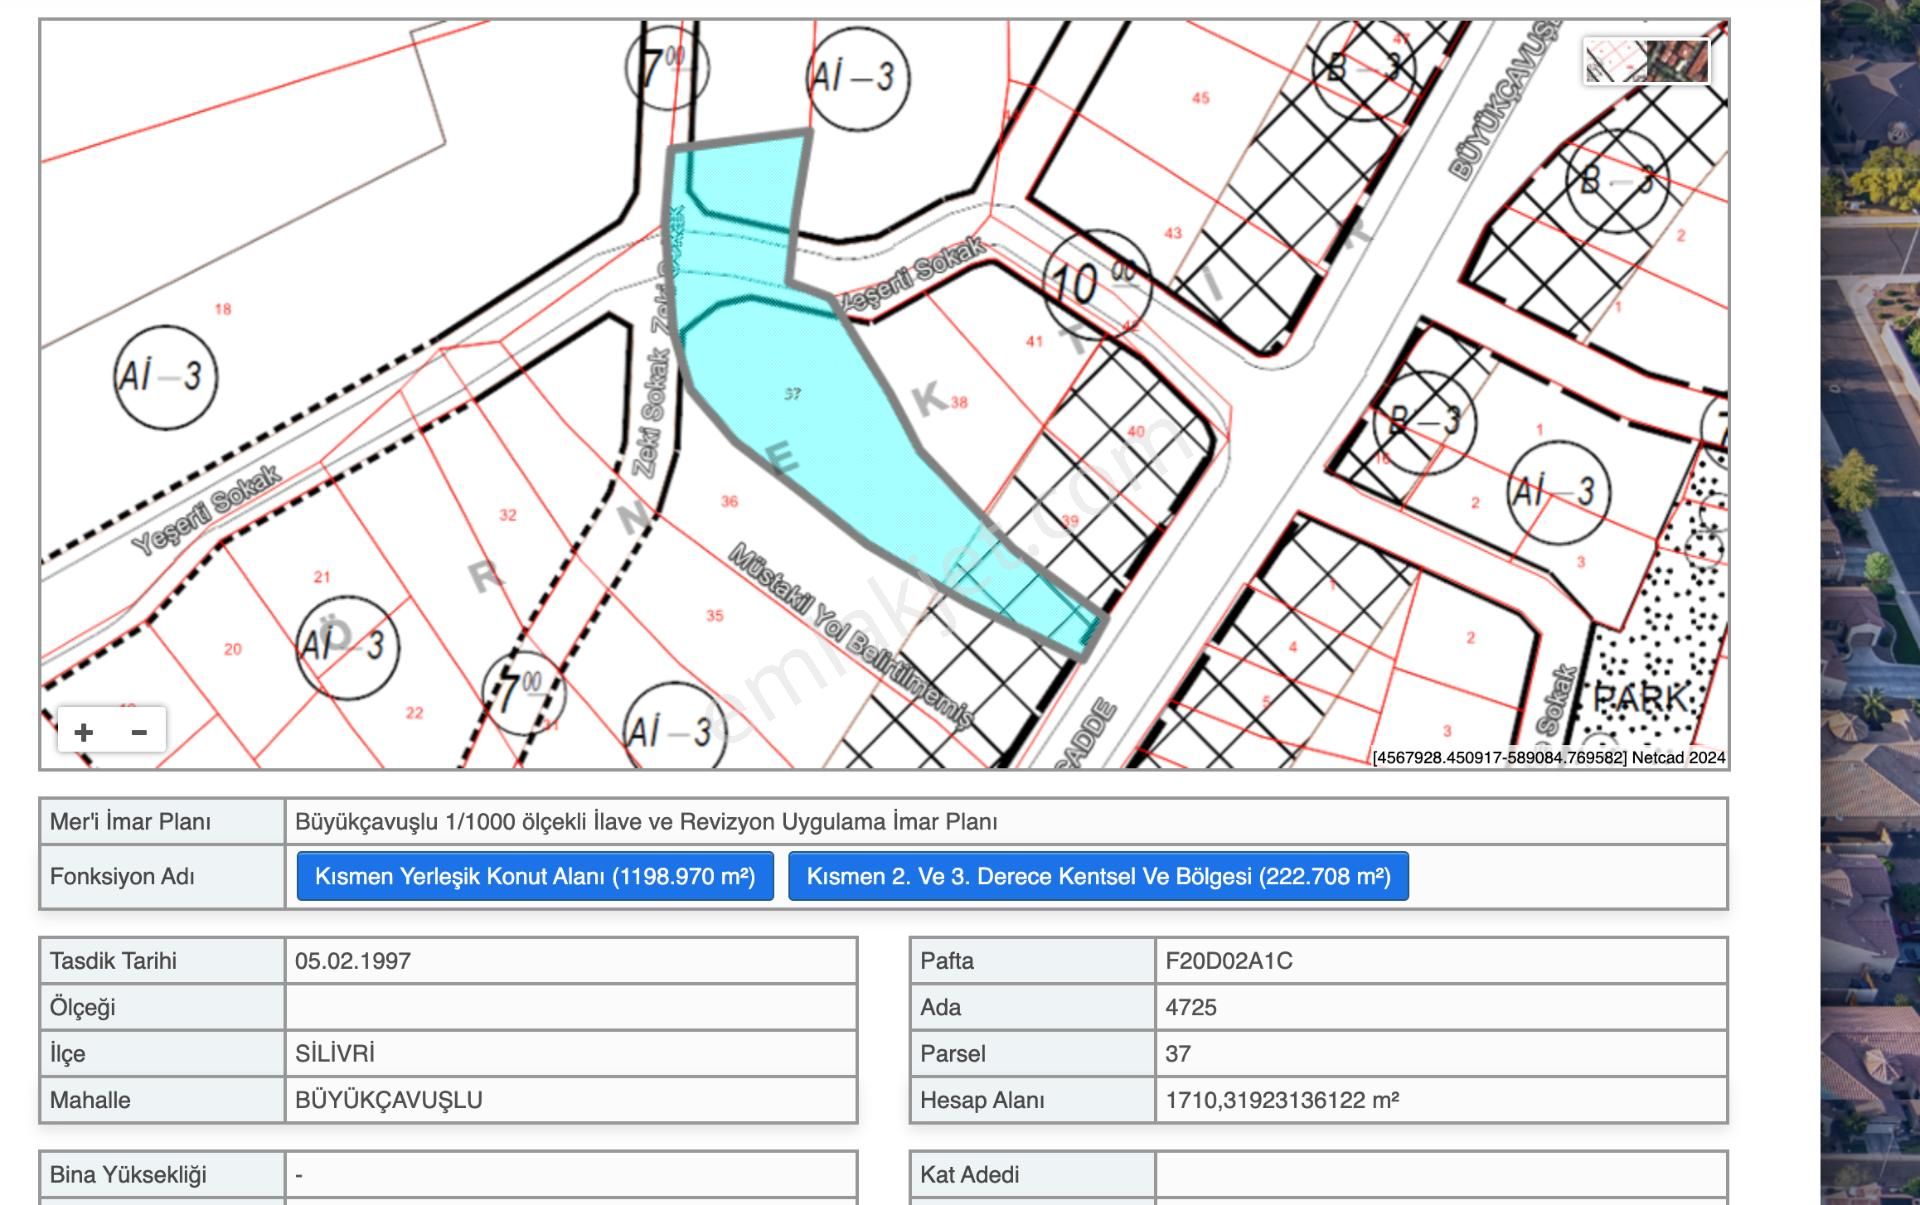The image size is (1920, 1205).
Task: Select Ada value 4725
Action: pos(1191,1007)
